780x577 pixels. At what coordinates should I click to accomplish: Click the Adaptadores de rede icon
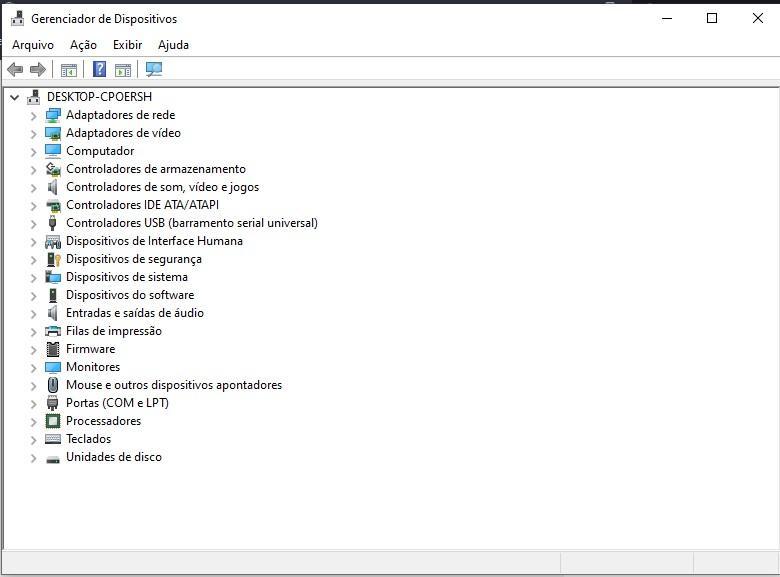pyautogui.click(x=53, y=115)
